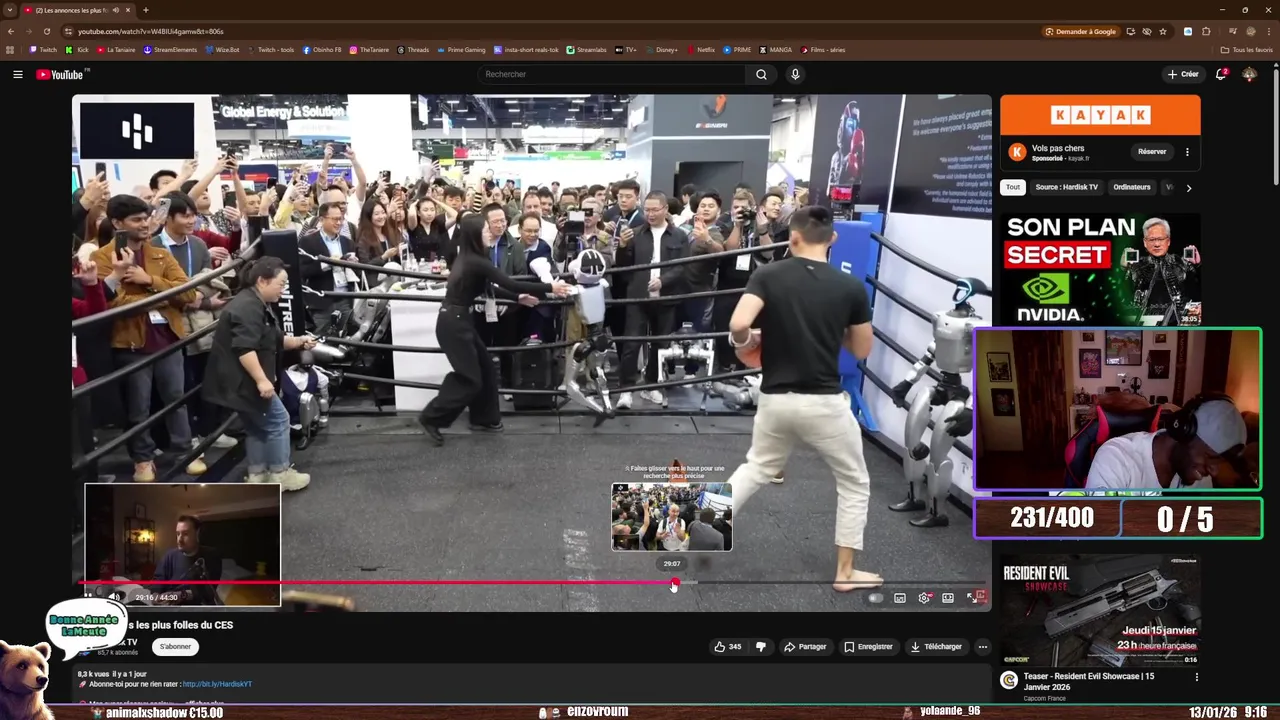
Task: Open the StreamElements bookmark
Action: tap(171, 50)
